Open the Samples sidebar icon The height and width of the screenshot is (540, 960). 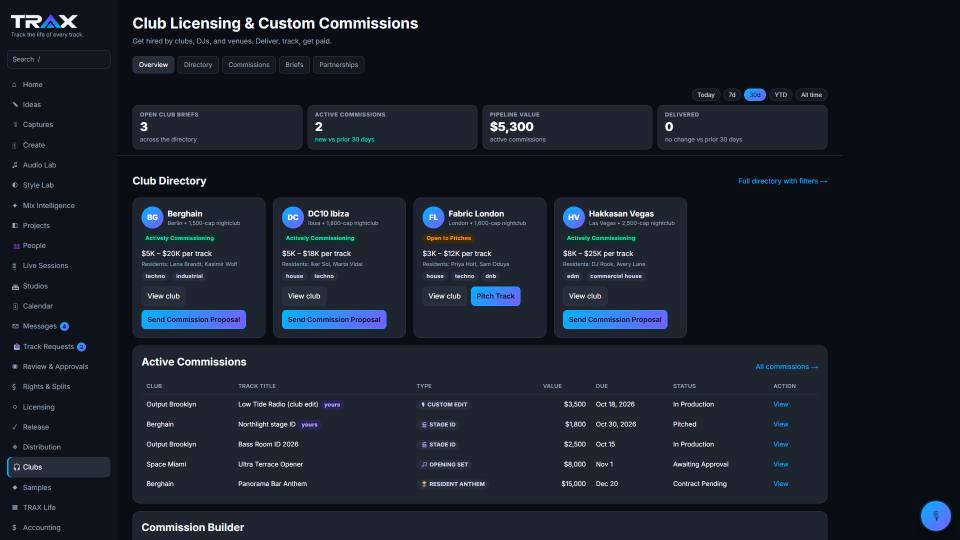(x=15, y=487)
